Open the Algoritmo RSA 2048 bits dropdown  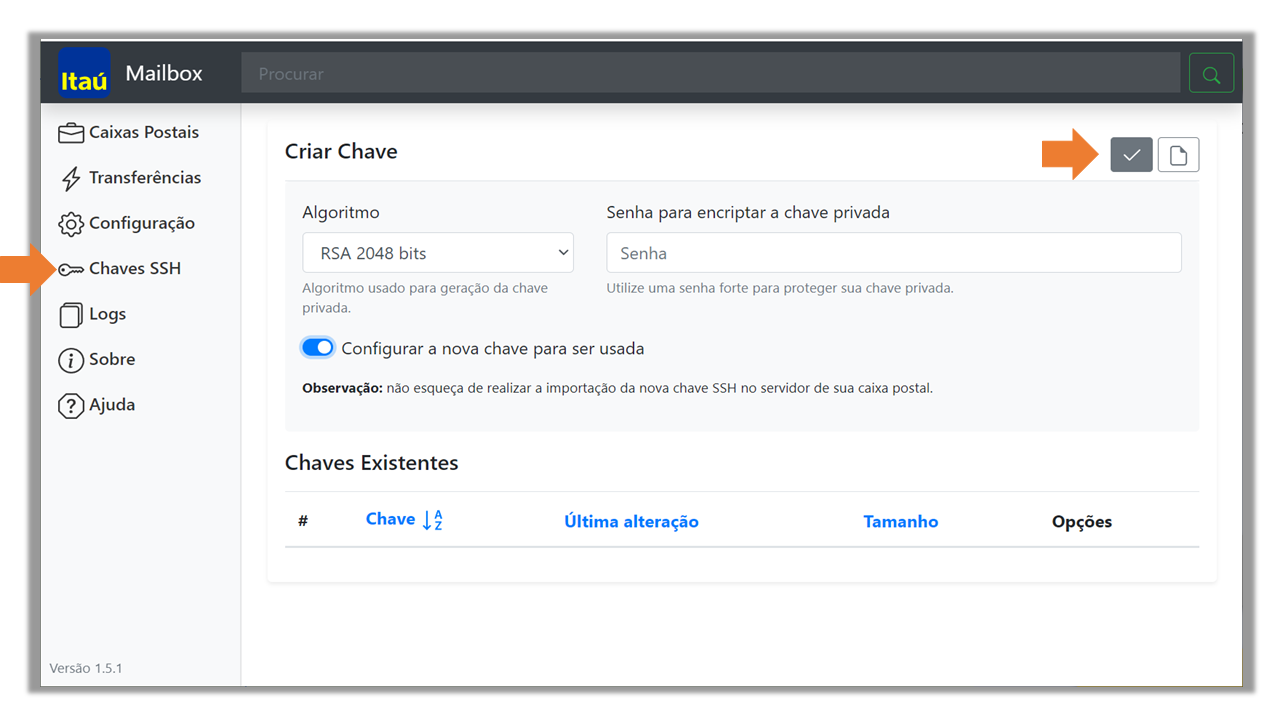438,253
